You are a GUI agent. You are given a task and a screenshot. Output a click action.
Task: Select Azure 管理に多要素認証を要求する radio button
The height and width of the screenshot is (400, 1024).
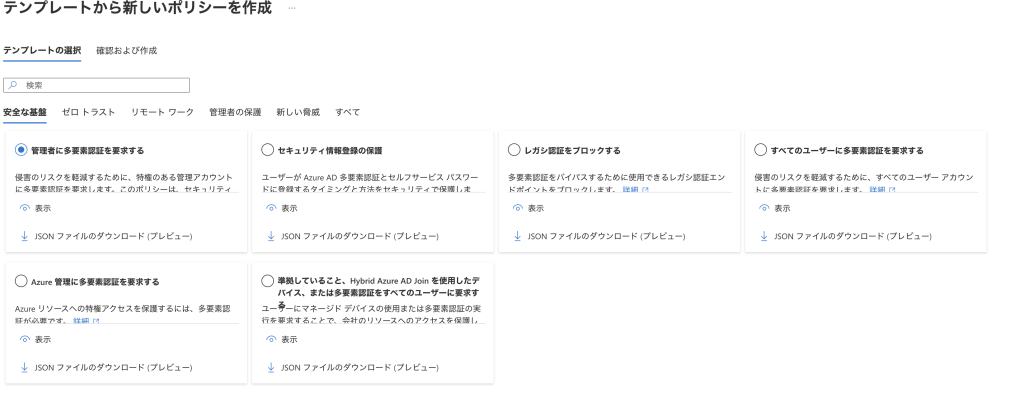21,281
